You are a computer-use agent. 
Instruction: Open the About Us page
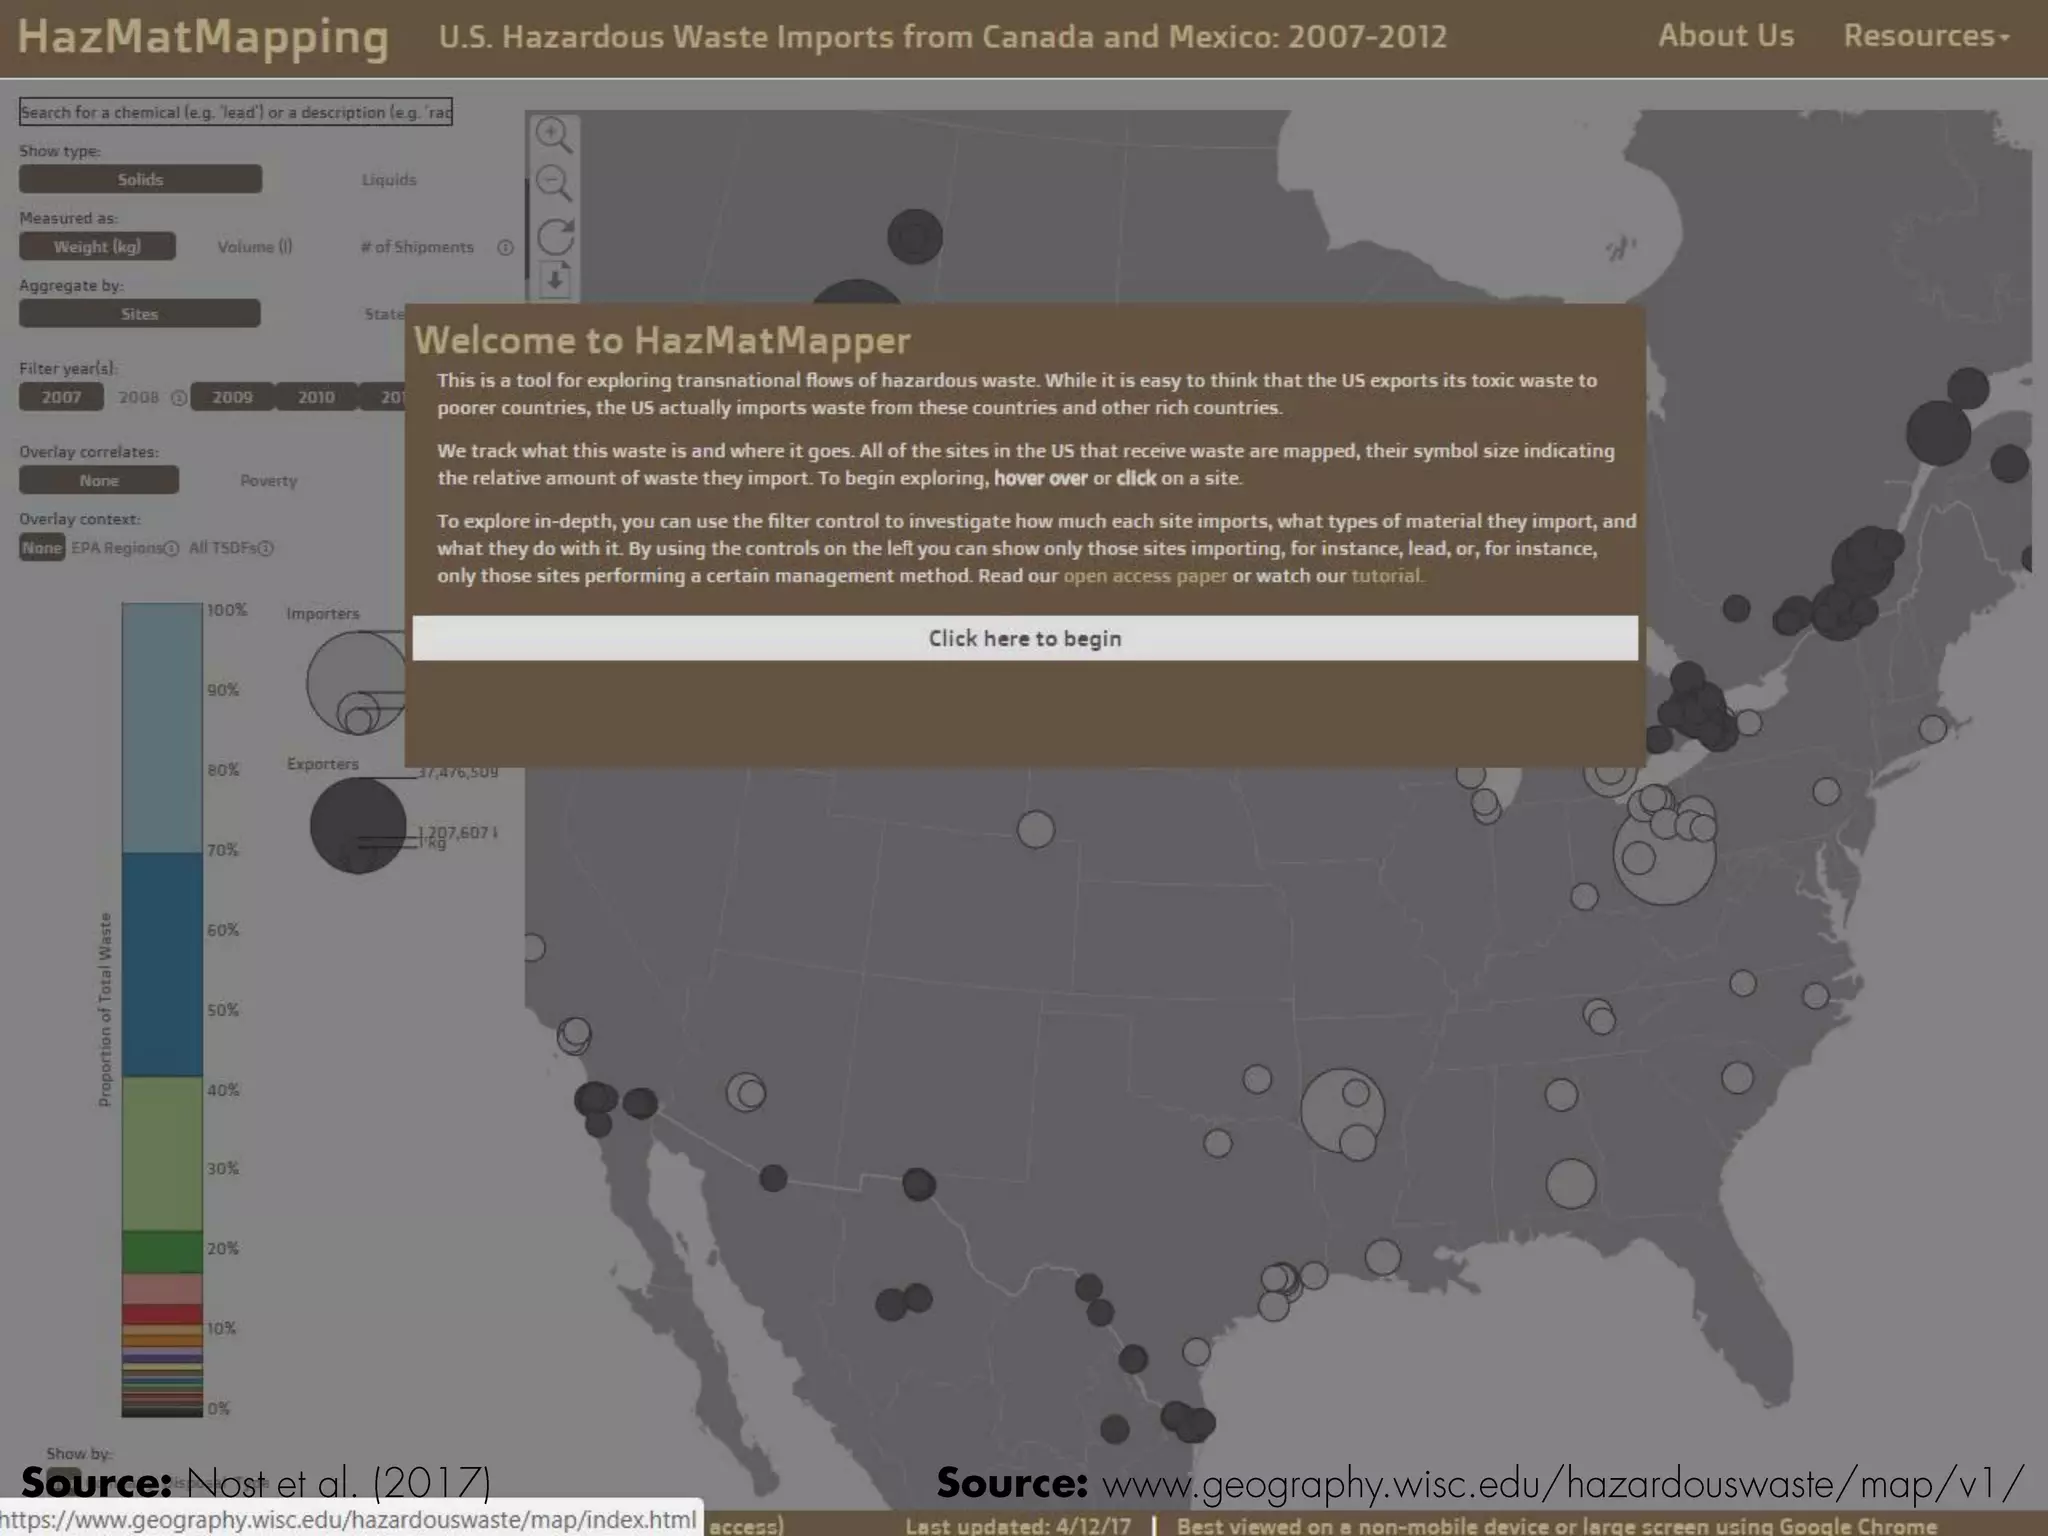[1725, 36]
